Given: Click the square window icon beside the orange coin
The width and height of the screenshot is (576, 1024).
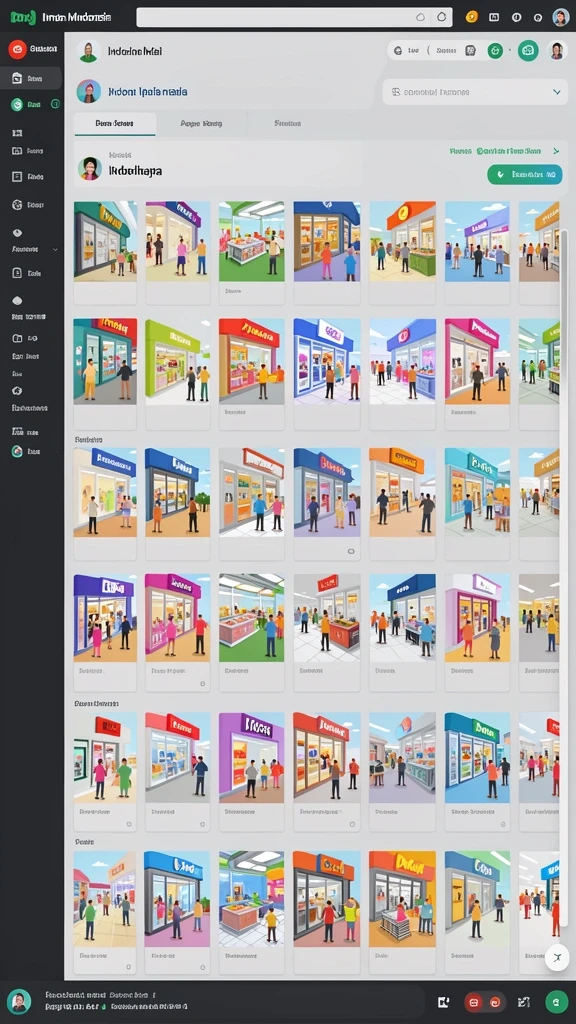Looking at the screenshot, I should [494, 17].
